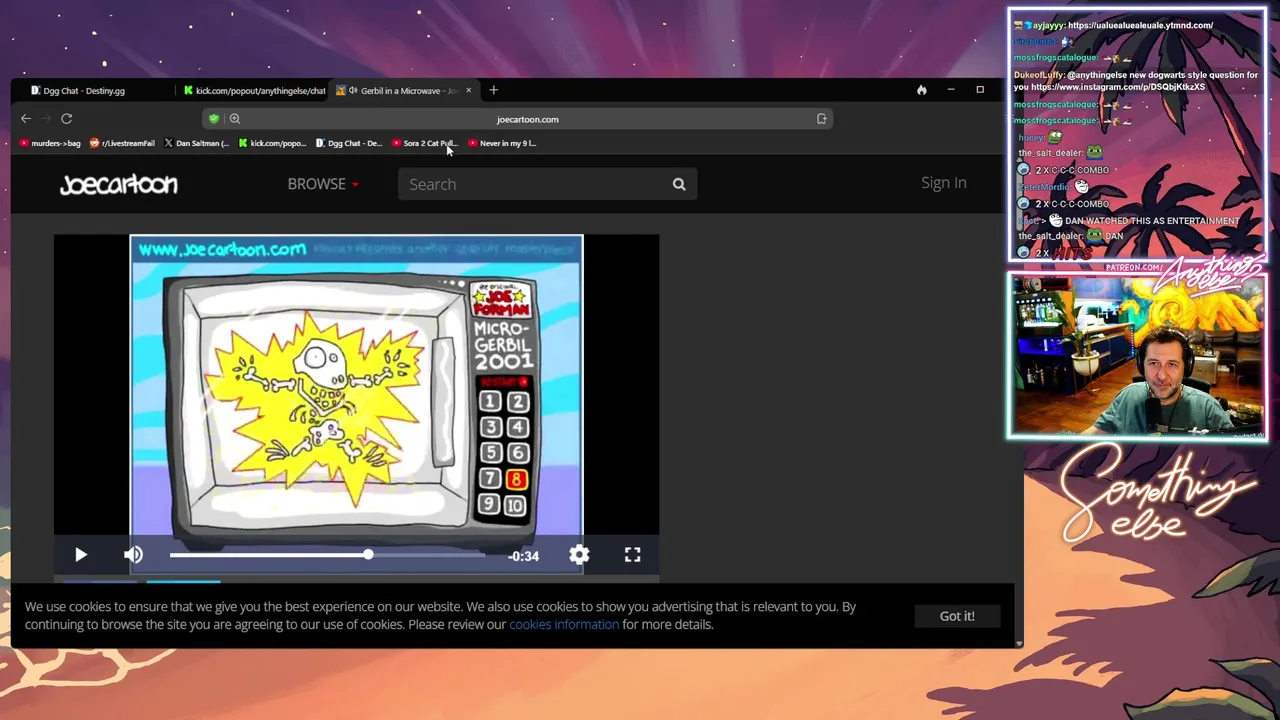Click the flame icon in browser title bar
The image size is (1280, 720).
pyautogui.click(x=921, y=90)
